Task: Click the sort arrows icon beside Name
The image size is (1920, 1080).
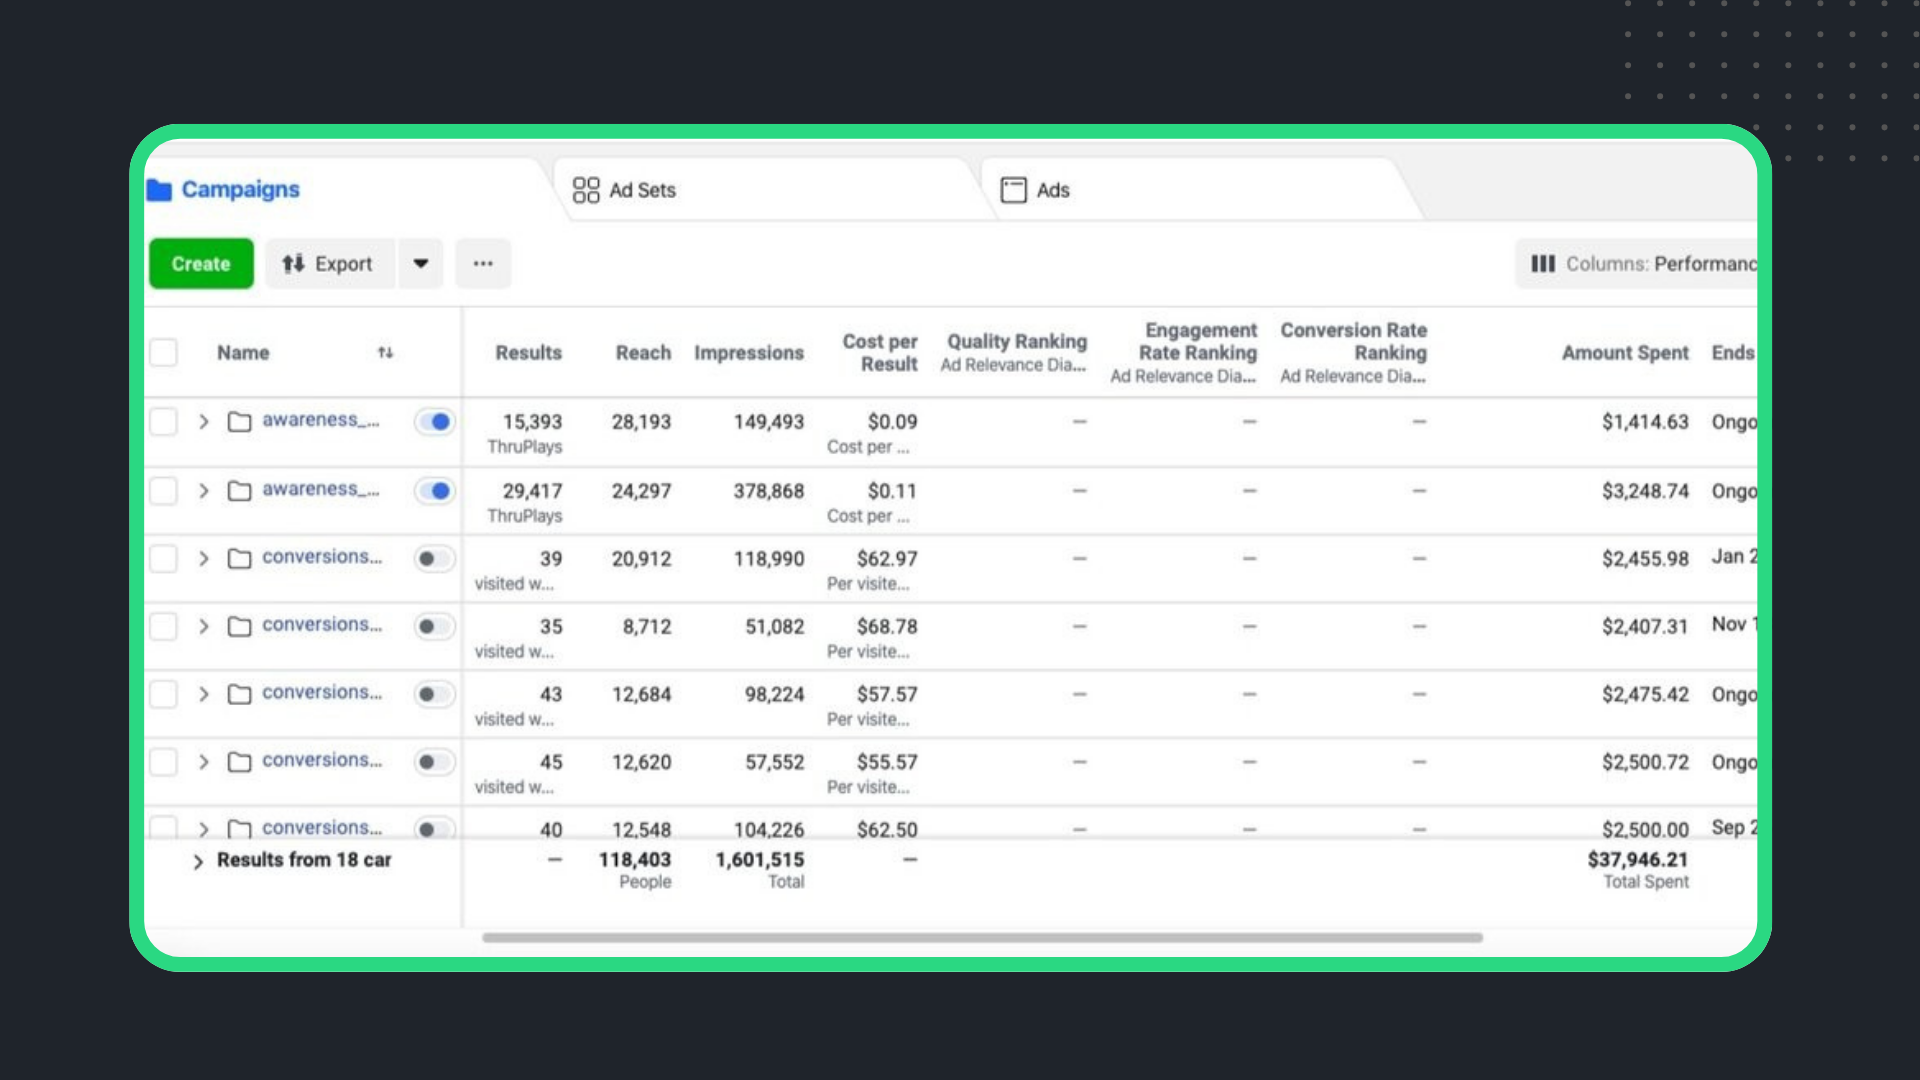Action: point(385,353)
